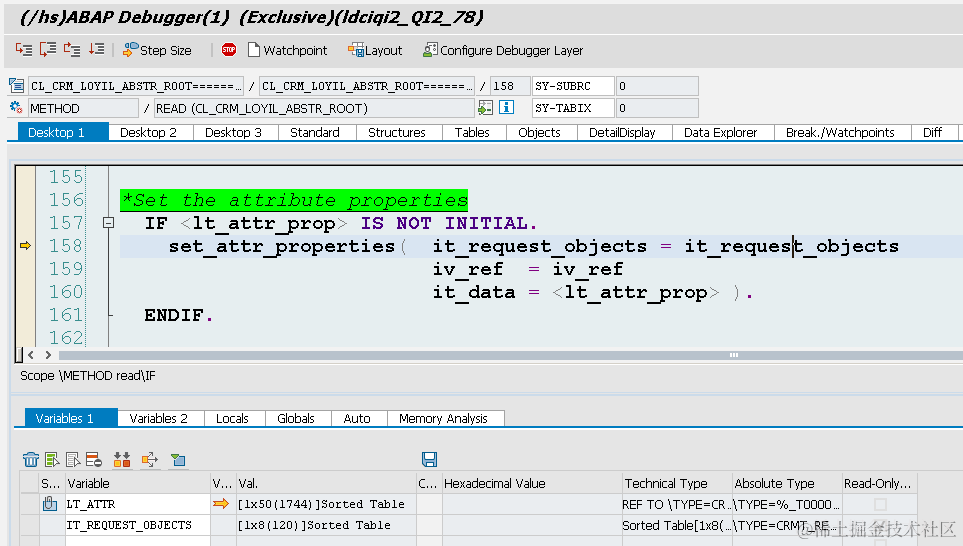The image size is (963, 546).
Task: Toggle the Read-Only checkbox in LT_ATTR row
Action: pos(880,504)
